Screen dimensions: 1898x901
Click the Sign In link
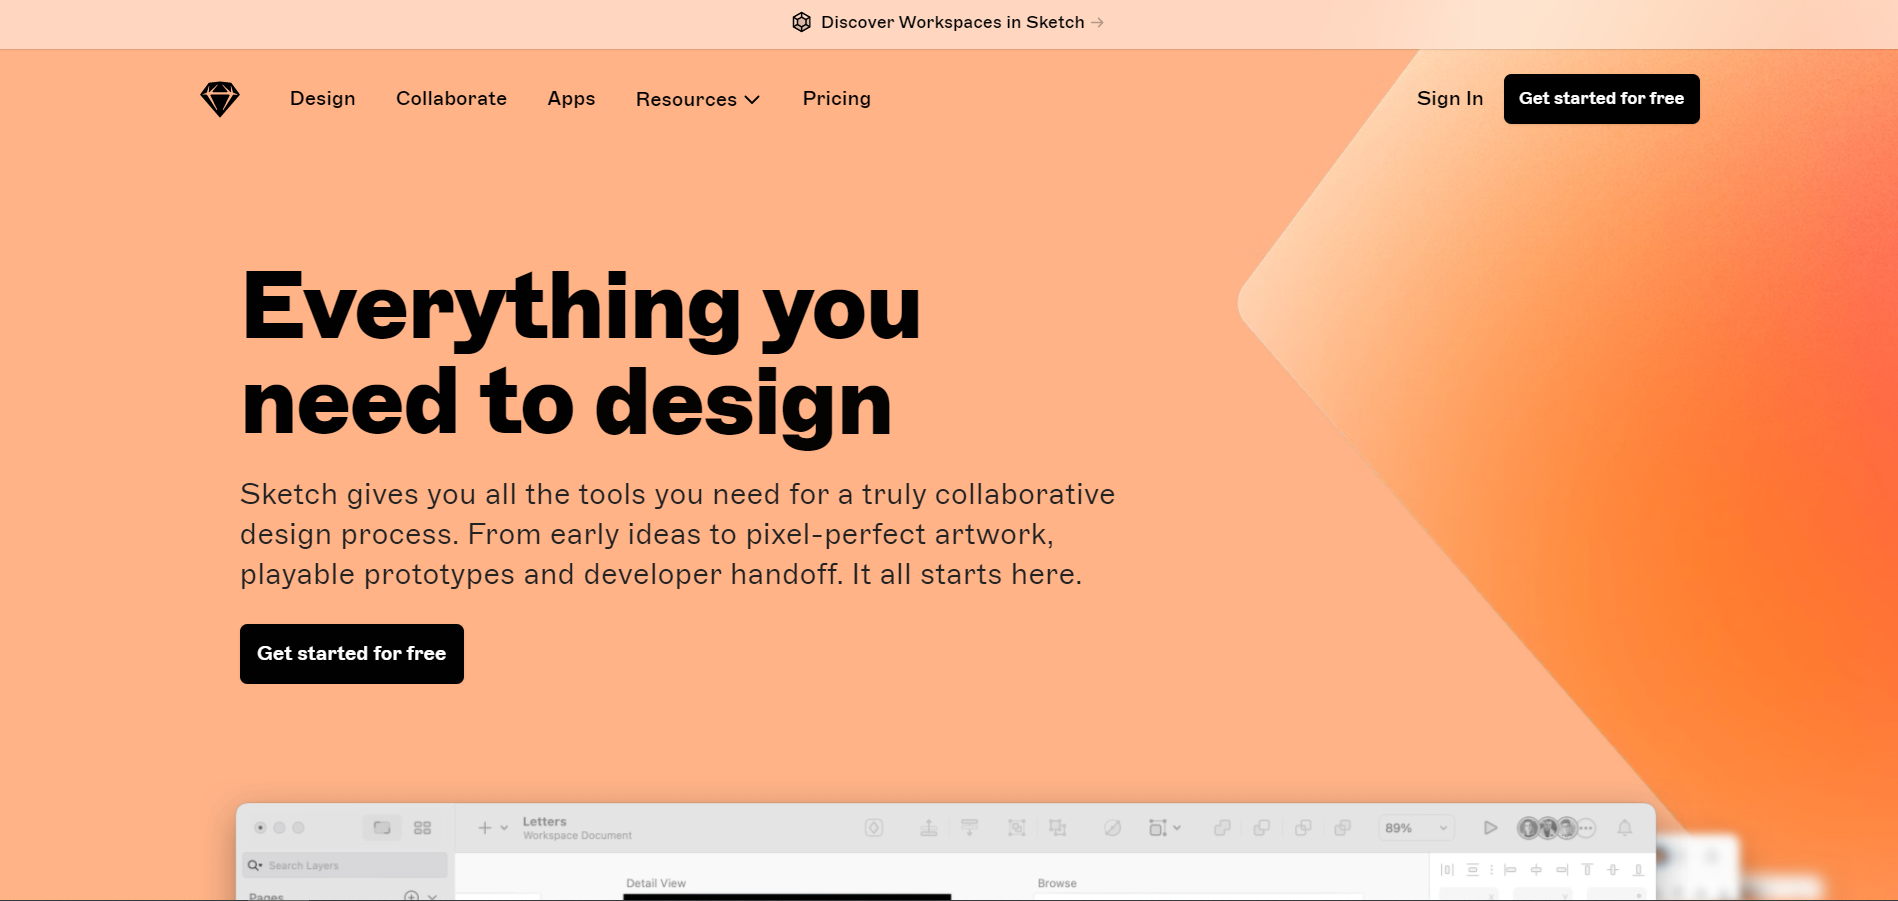[1449, 99]
